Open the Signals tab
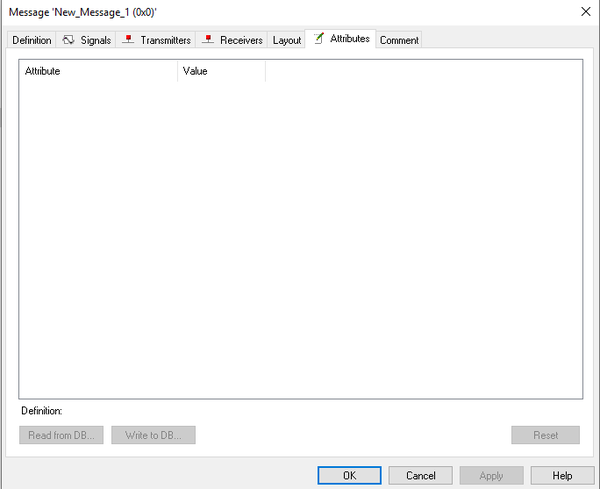 86,40
